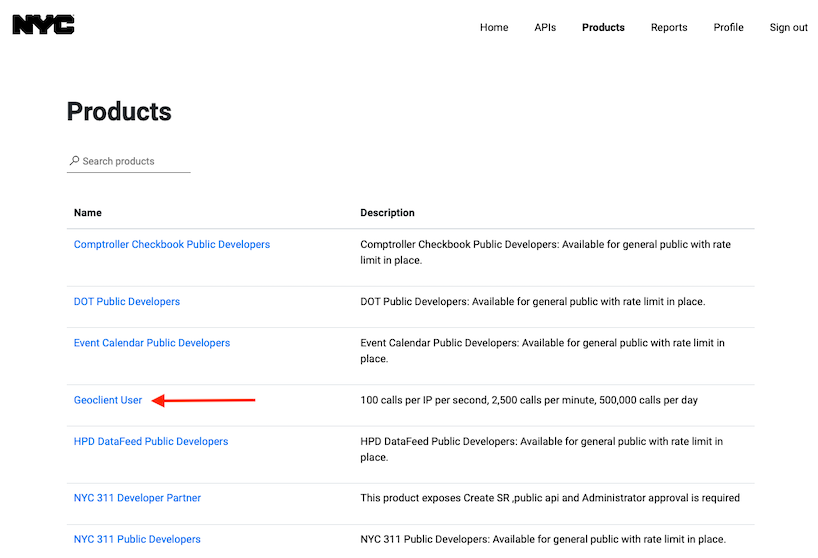Focus the Search products field
The width and height of the screenshot is (818, 558).
(x=129, y=161)
